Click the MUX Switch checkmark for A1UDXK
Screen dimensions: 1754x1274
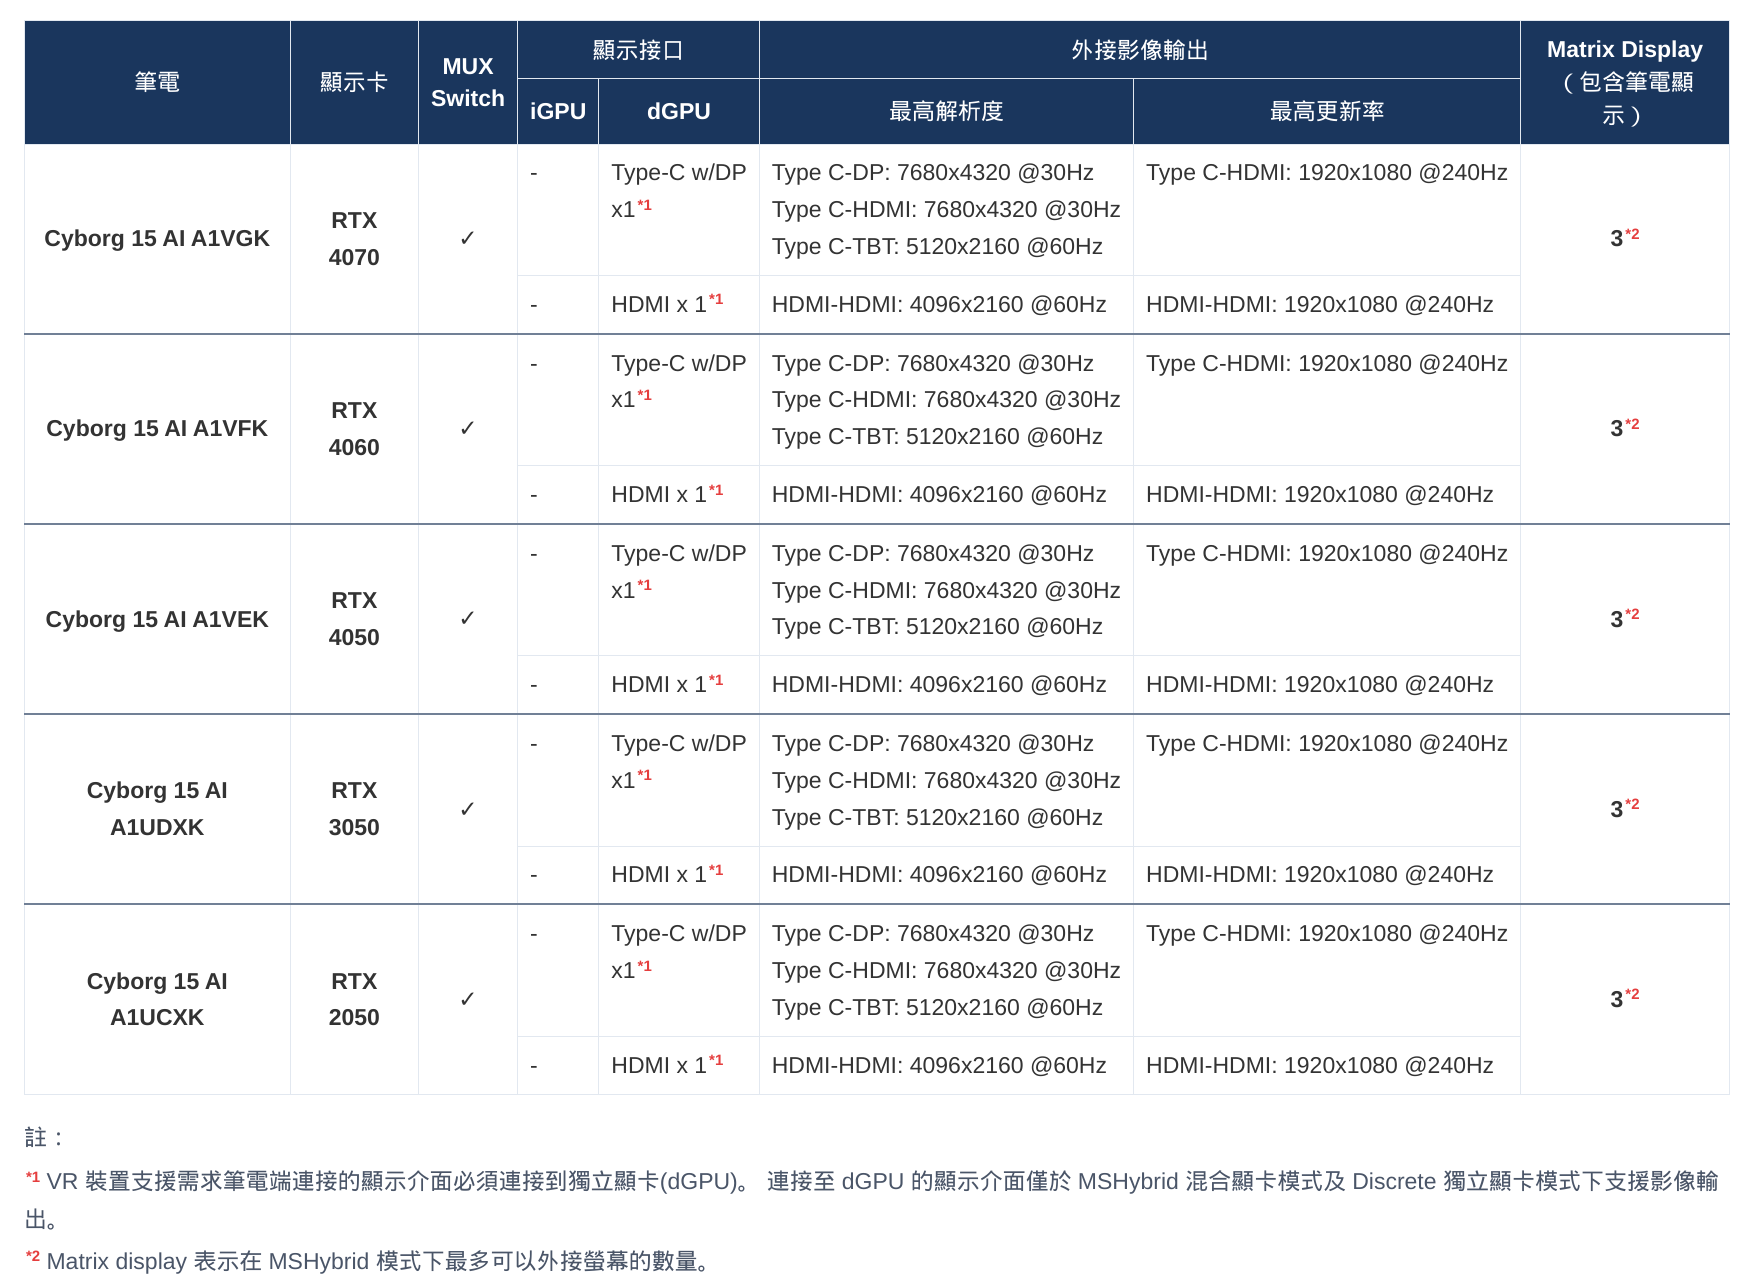[467, 809]
